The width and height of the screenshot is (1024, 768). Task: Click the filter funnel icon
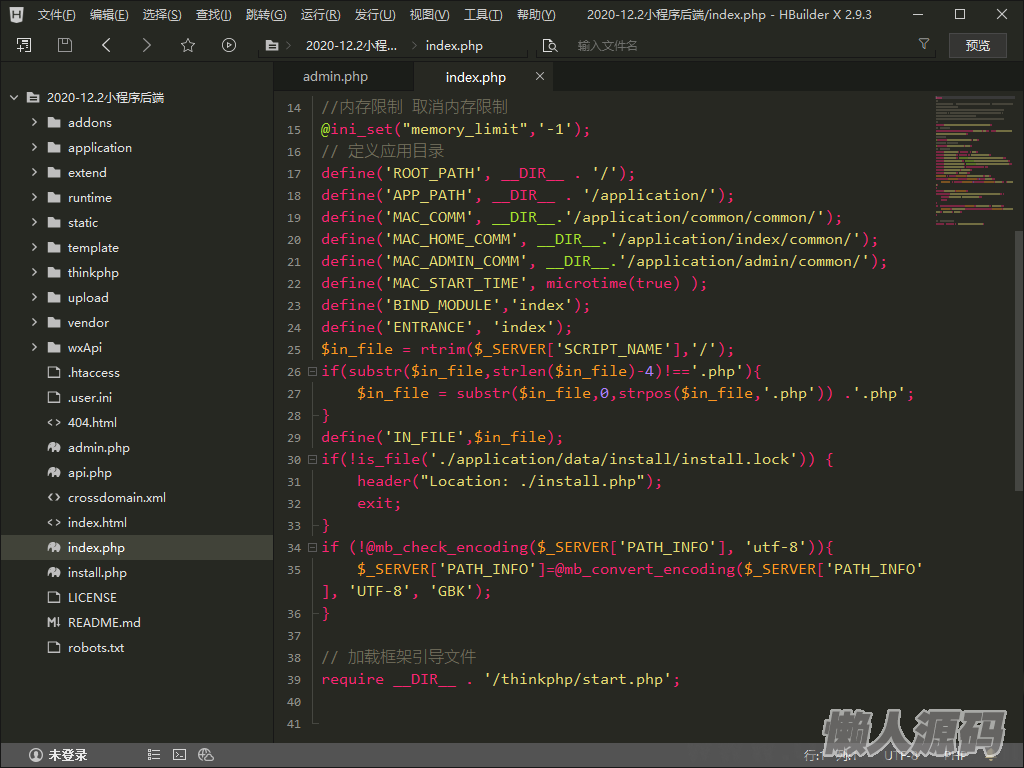[x=924, y=45]
